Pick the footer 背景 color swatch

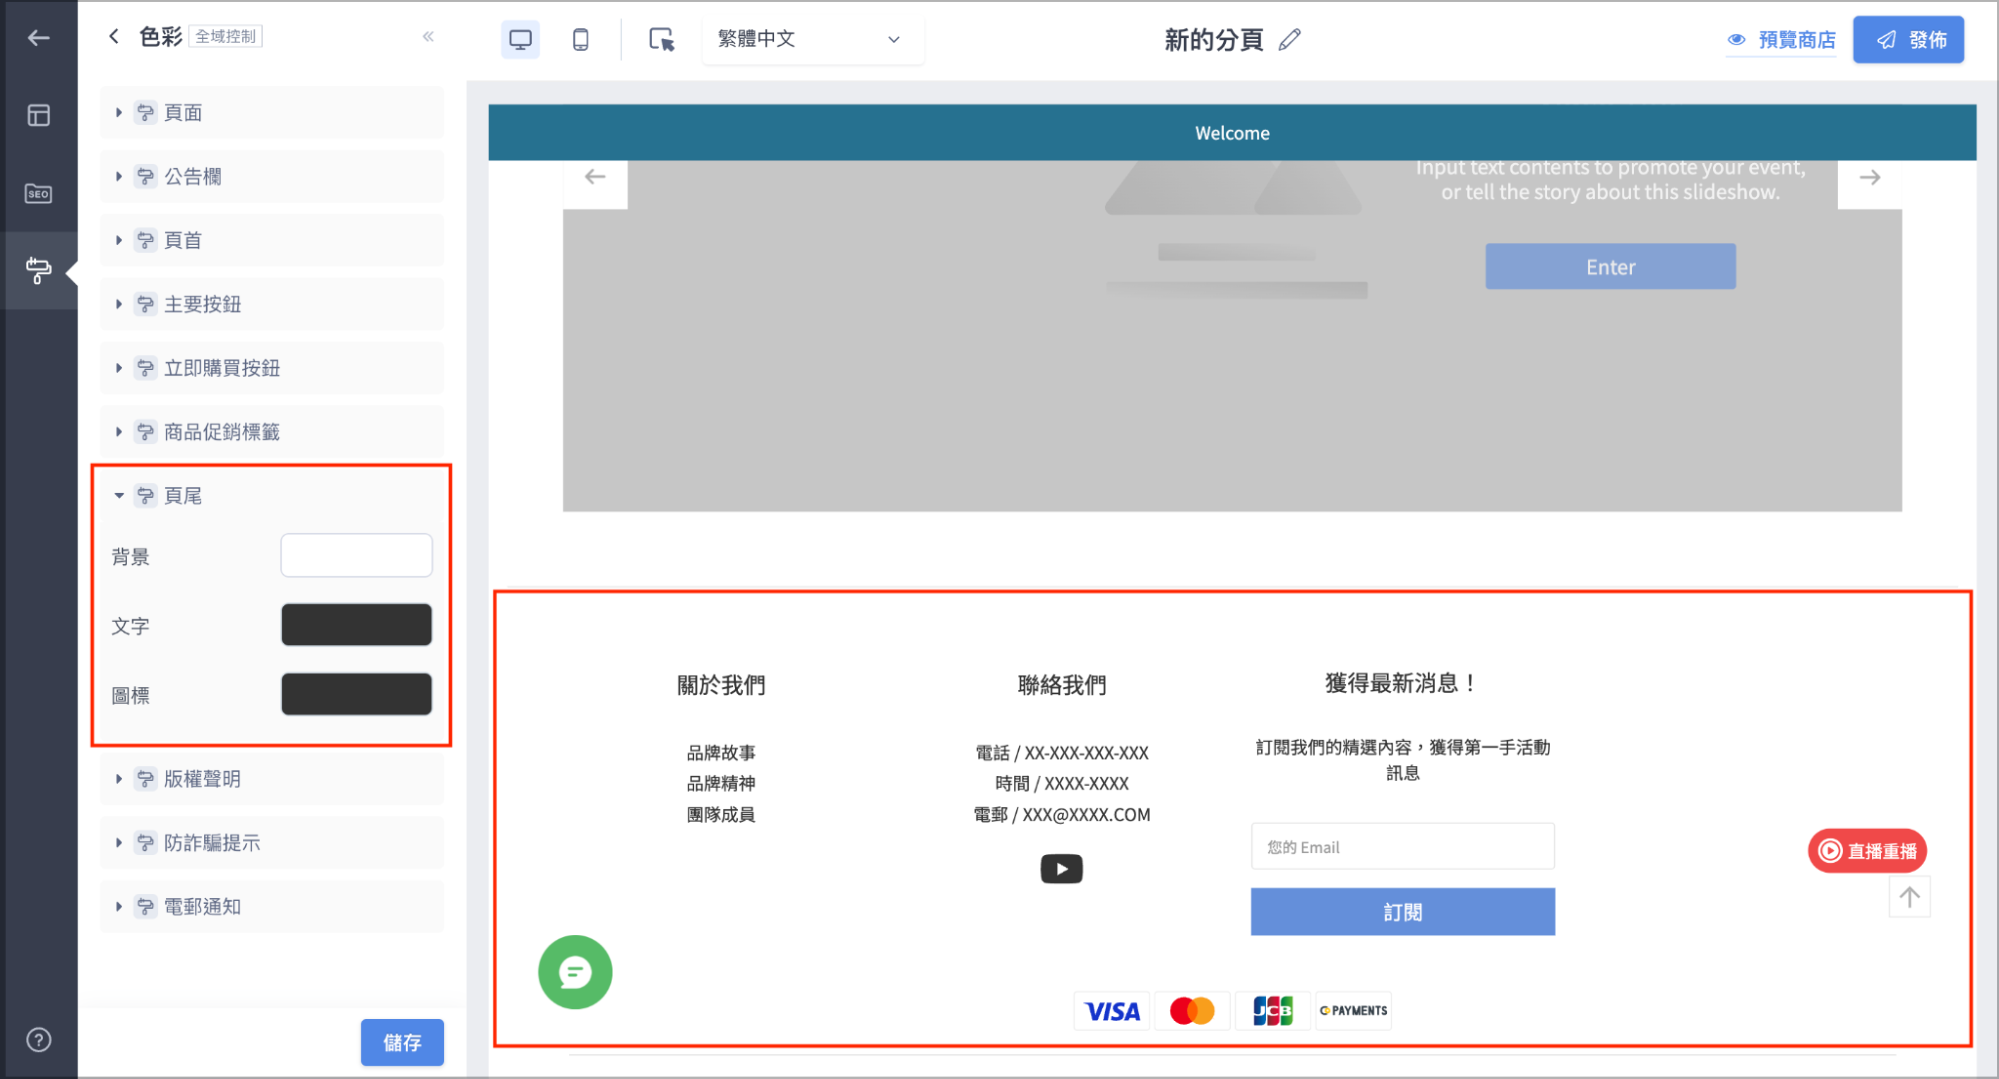356,555
